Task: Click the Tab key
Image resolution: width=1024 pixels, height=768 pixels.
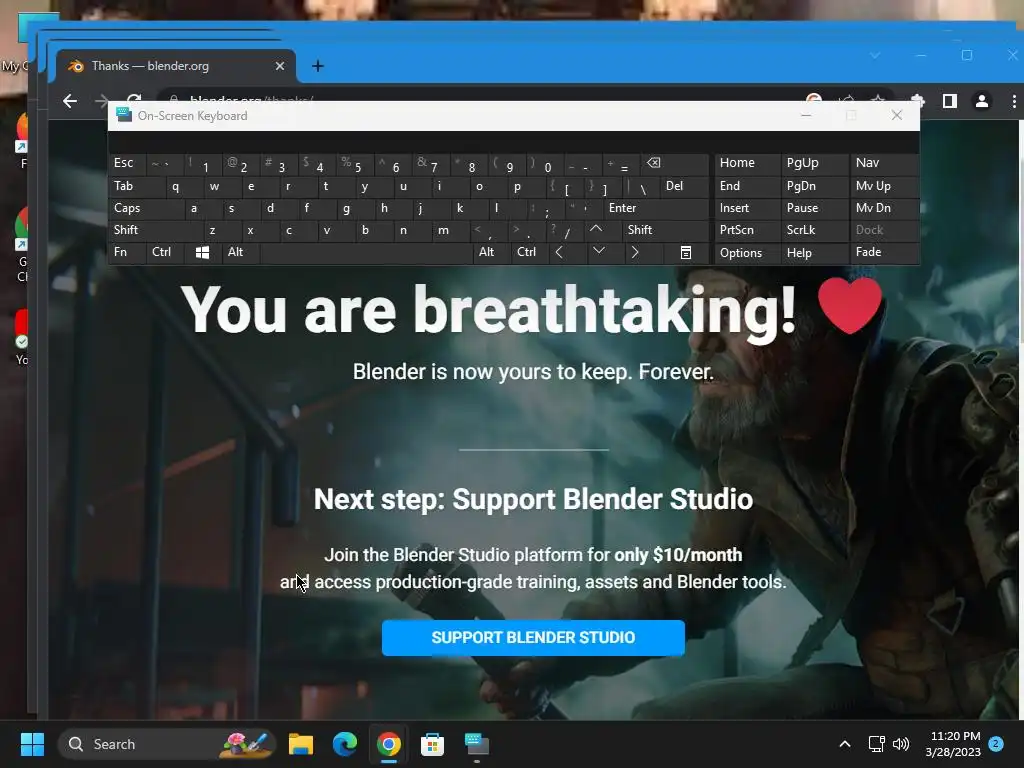Action: (x=136, y=186)
